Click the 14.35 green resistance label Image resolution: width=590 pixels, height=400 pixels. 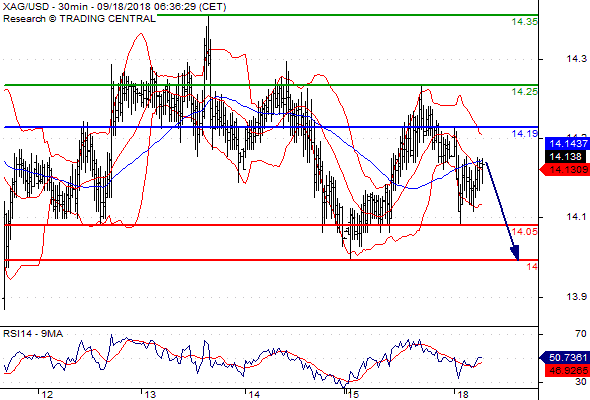click(525, 22)
